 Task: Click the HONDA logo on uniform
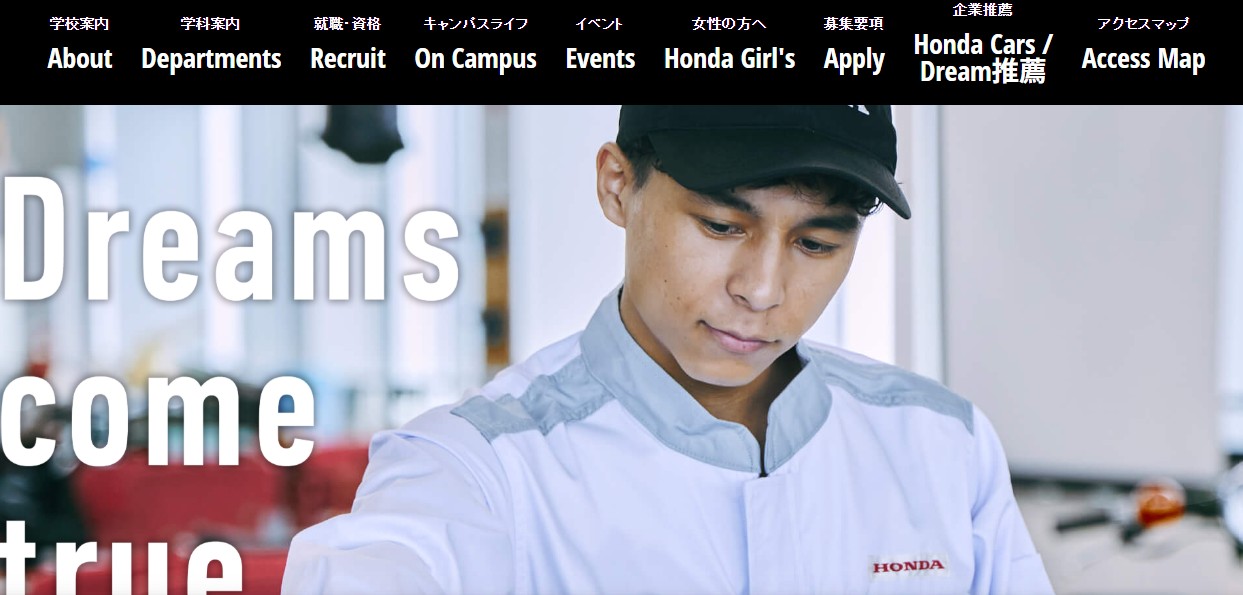908,567
